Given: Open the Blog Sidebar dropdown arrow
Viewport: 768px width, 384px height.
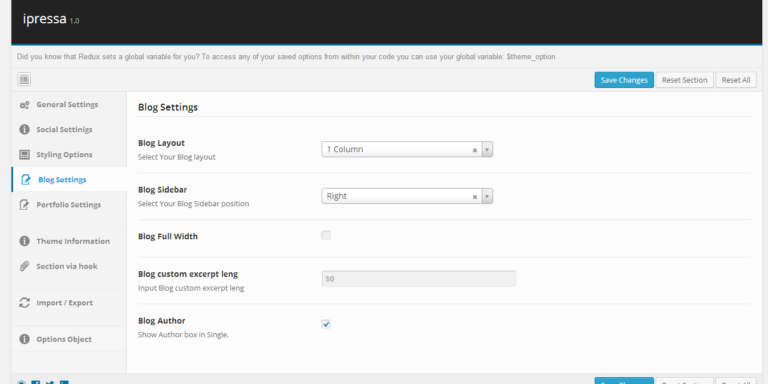Looking at the screenshot, I should tap(487, 196).
